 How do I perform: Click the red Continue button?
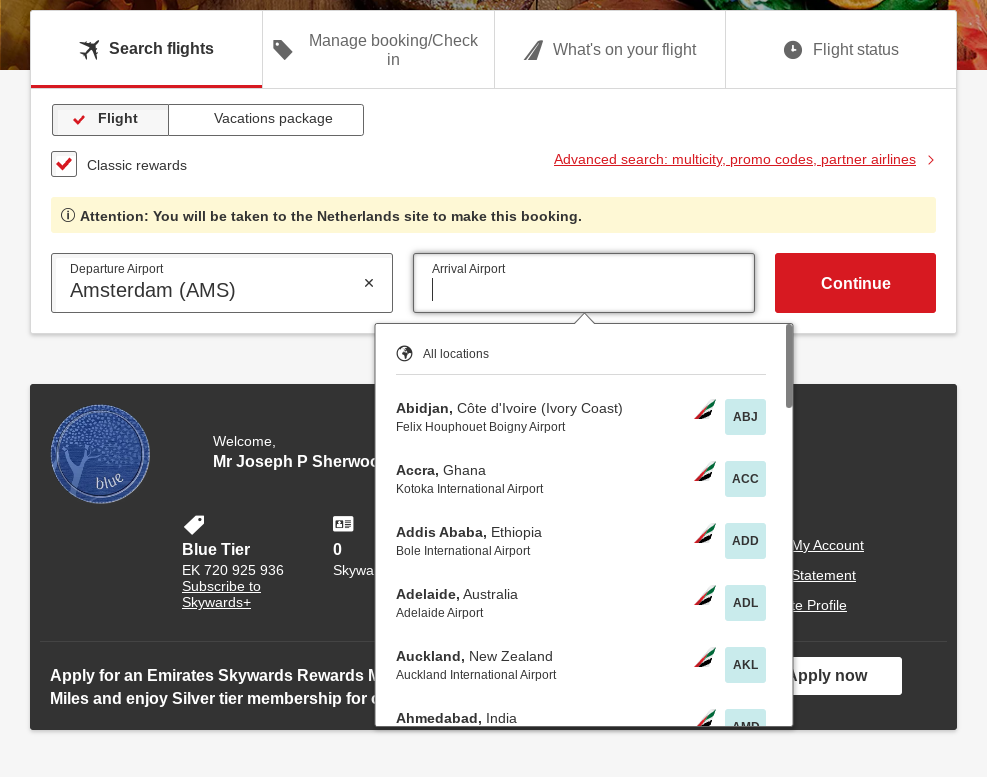855,283
